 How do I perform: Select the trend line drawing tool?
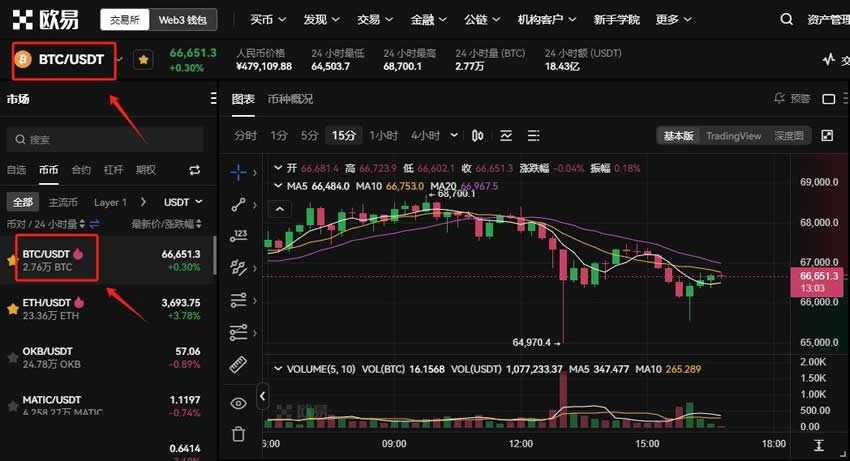tap(238, 204)
